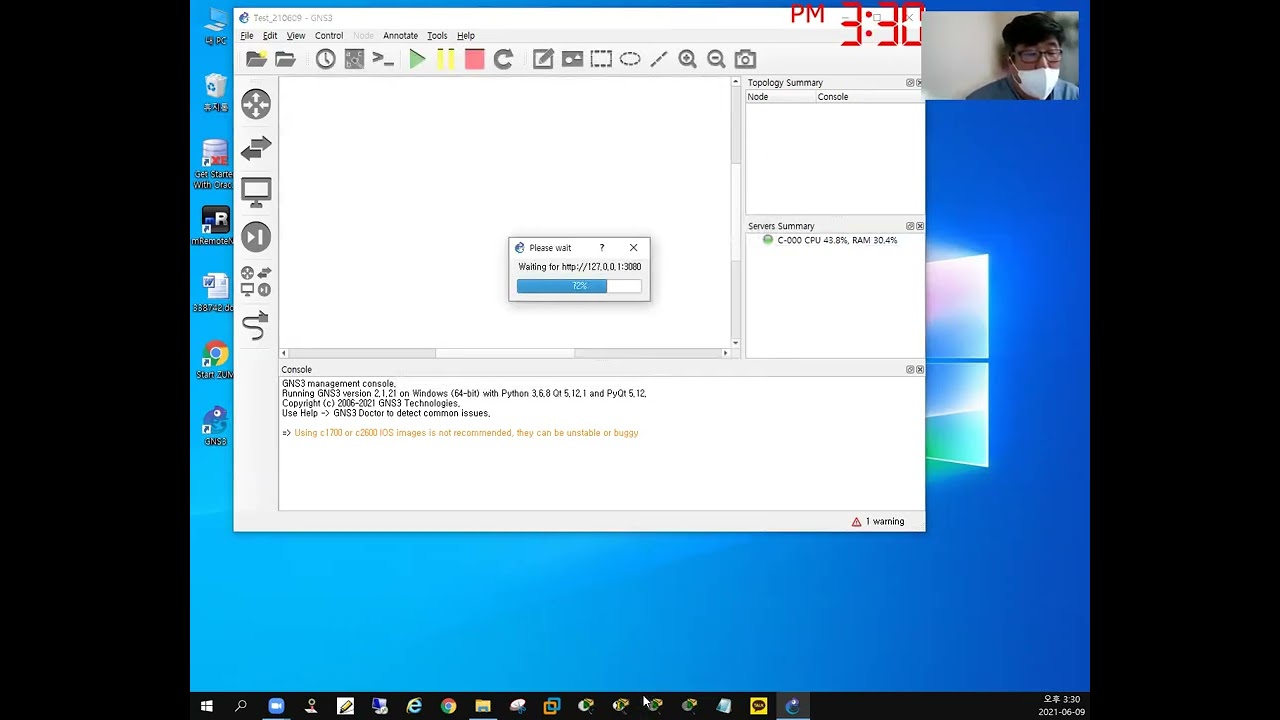The image size is (1280, 720).
Task: Take a screenshot with the camera icon
Action: click(x=745, y=59)
